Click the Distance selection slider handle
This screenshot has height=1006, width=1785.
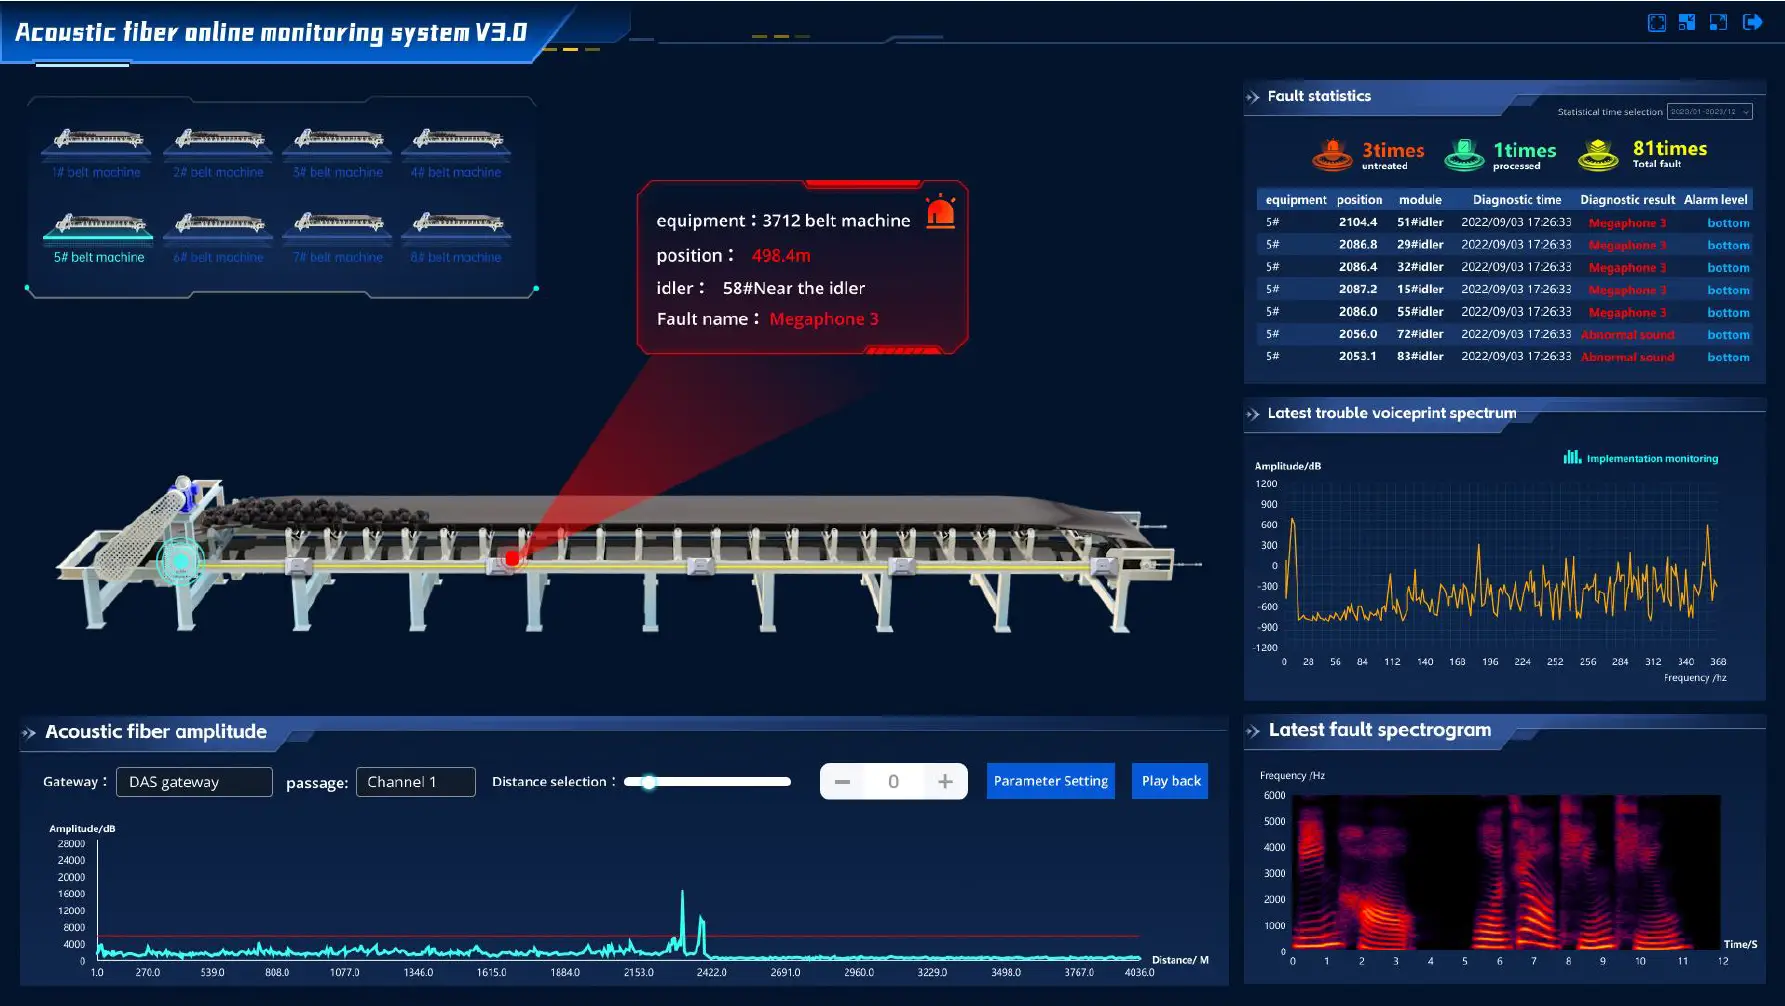(x=649, y=782)
